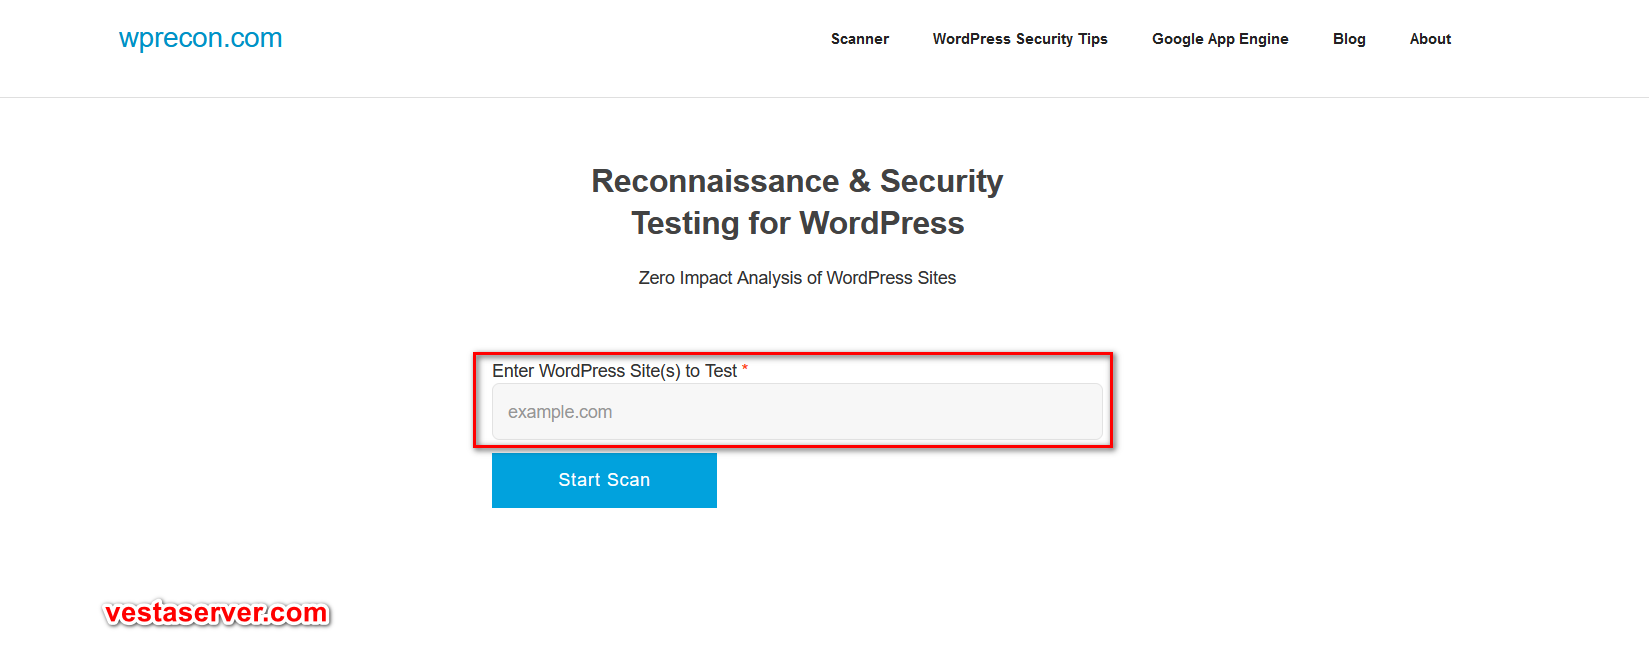The width and height of the screenshot is (1649, 664).
Task: Focus the WordPress site input field
Action: click(x=797, y=412)
